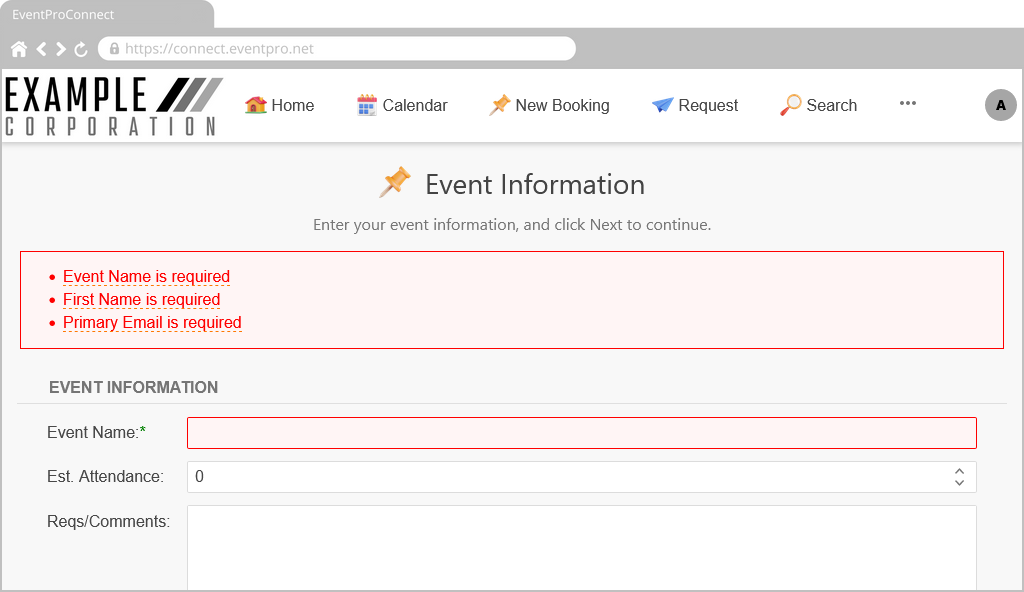The width and height of the screenshot is (1024, 592).
Task: Click the 'First Name is required' error link
Action: coord(142,299)
